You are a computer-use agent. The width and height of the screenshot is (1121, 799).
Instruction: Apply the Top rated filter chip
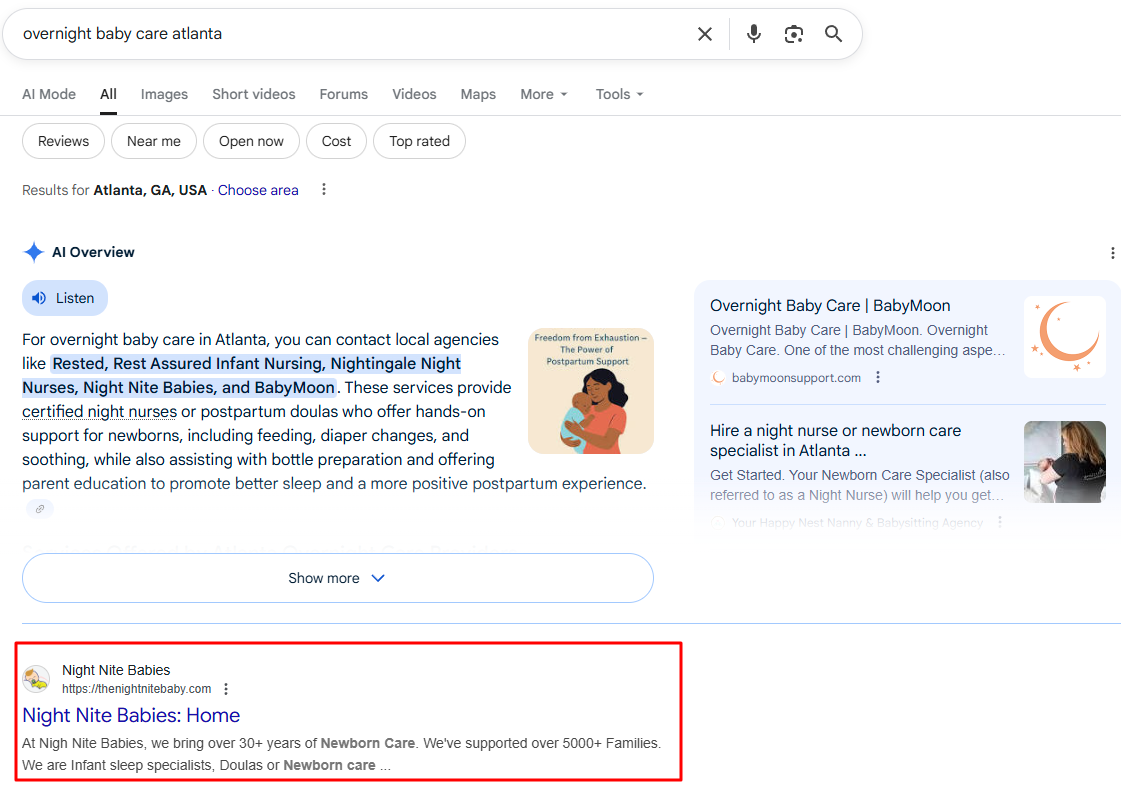click(x=419, y=142)
